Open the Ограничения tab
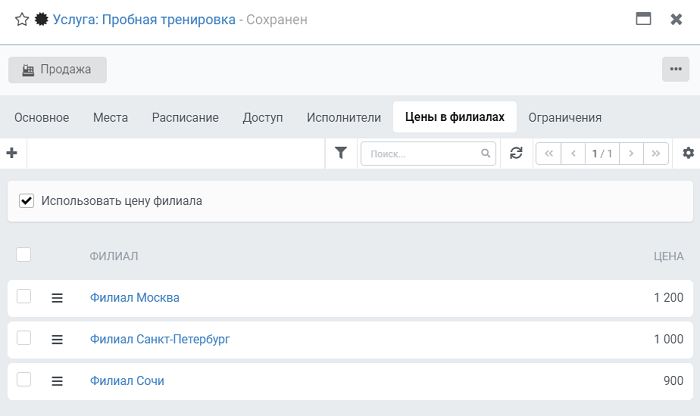Viewport: 700px width, 416px height. (565, 117)
